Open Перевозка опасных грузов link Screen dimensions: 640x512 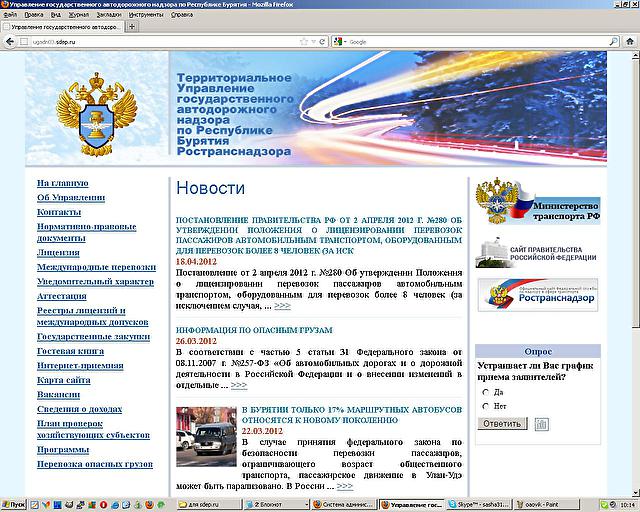click(x=95, y=464)
